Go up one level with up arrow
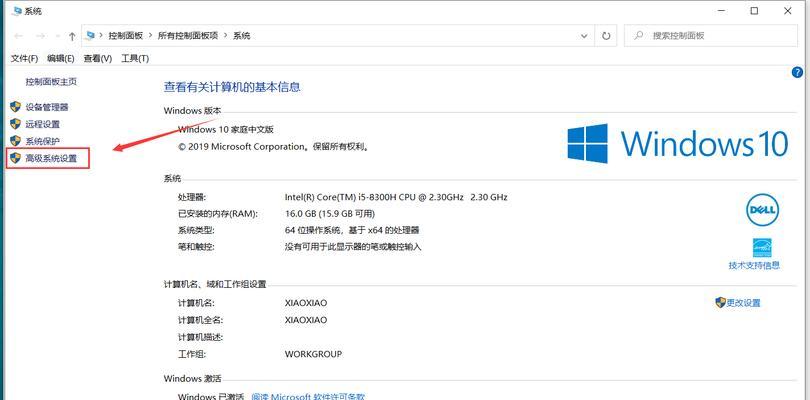Viewport: 810px width, 400px height. click(72, 36)
